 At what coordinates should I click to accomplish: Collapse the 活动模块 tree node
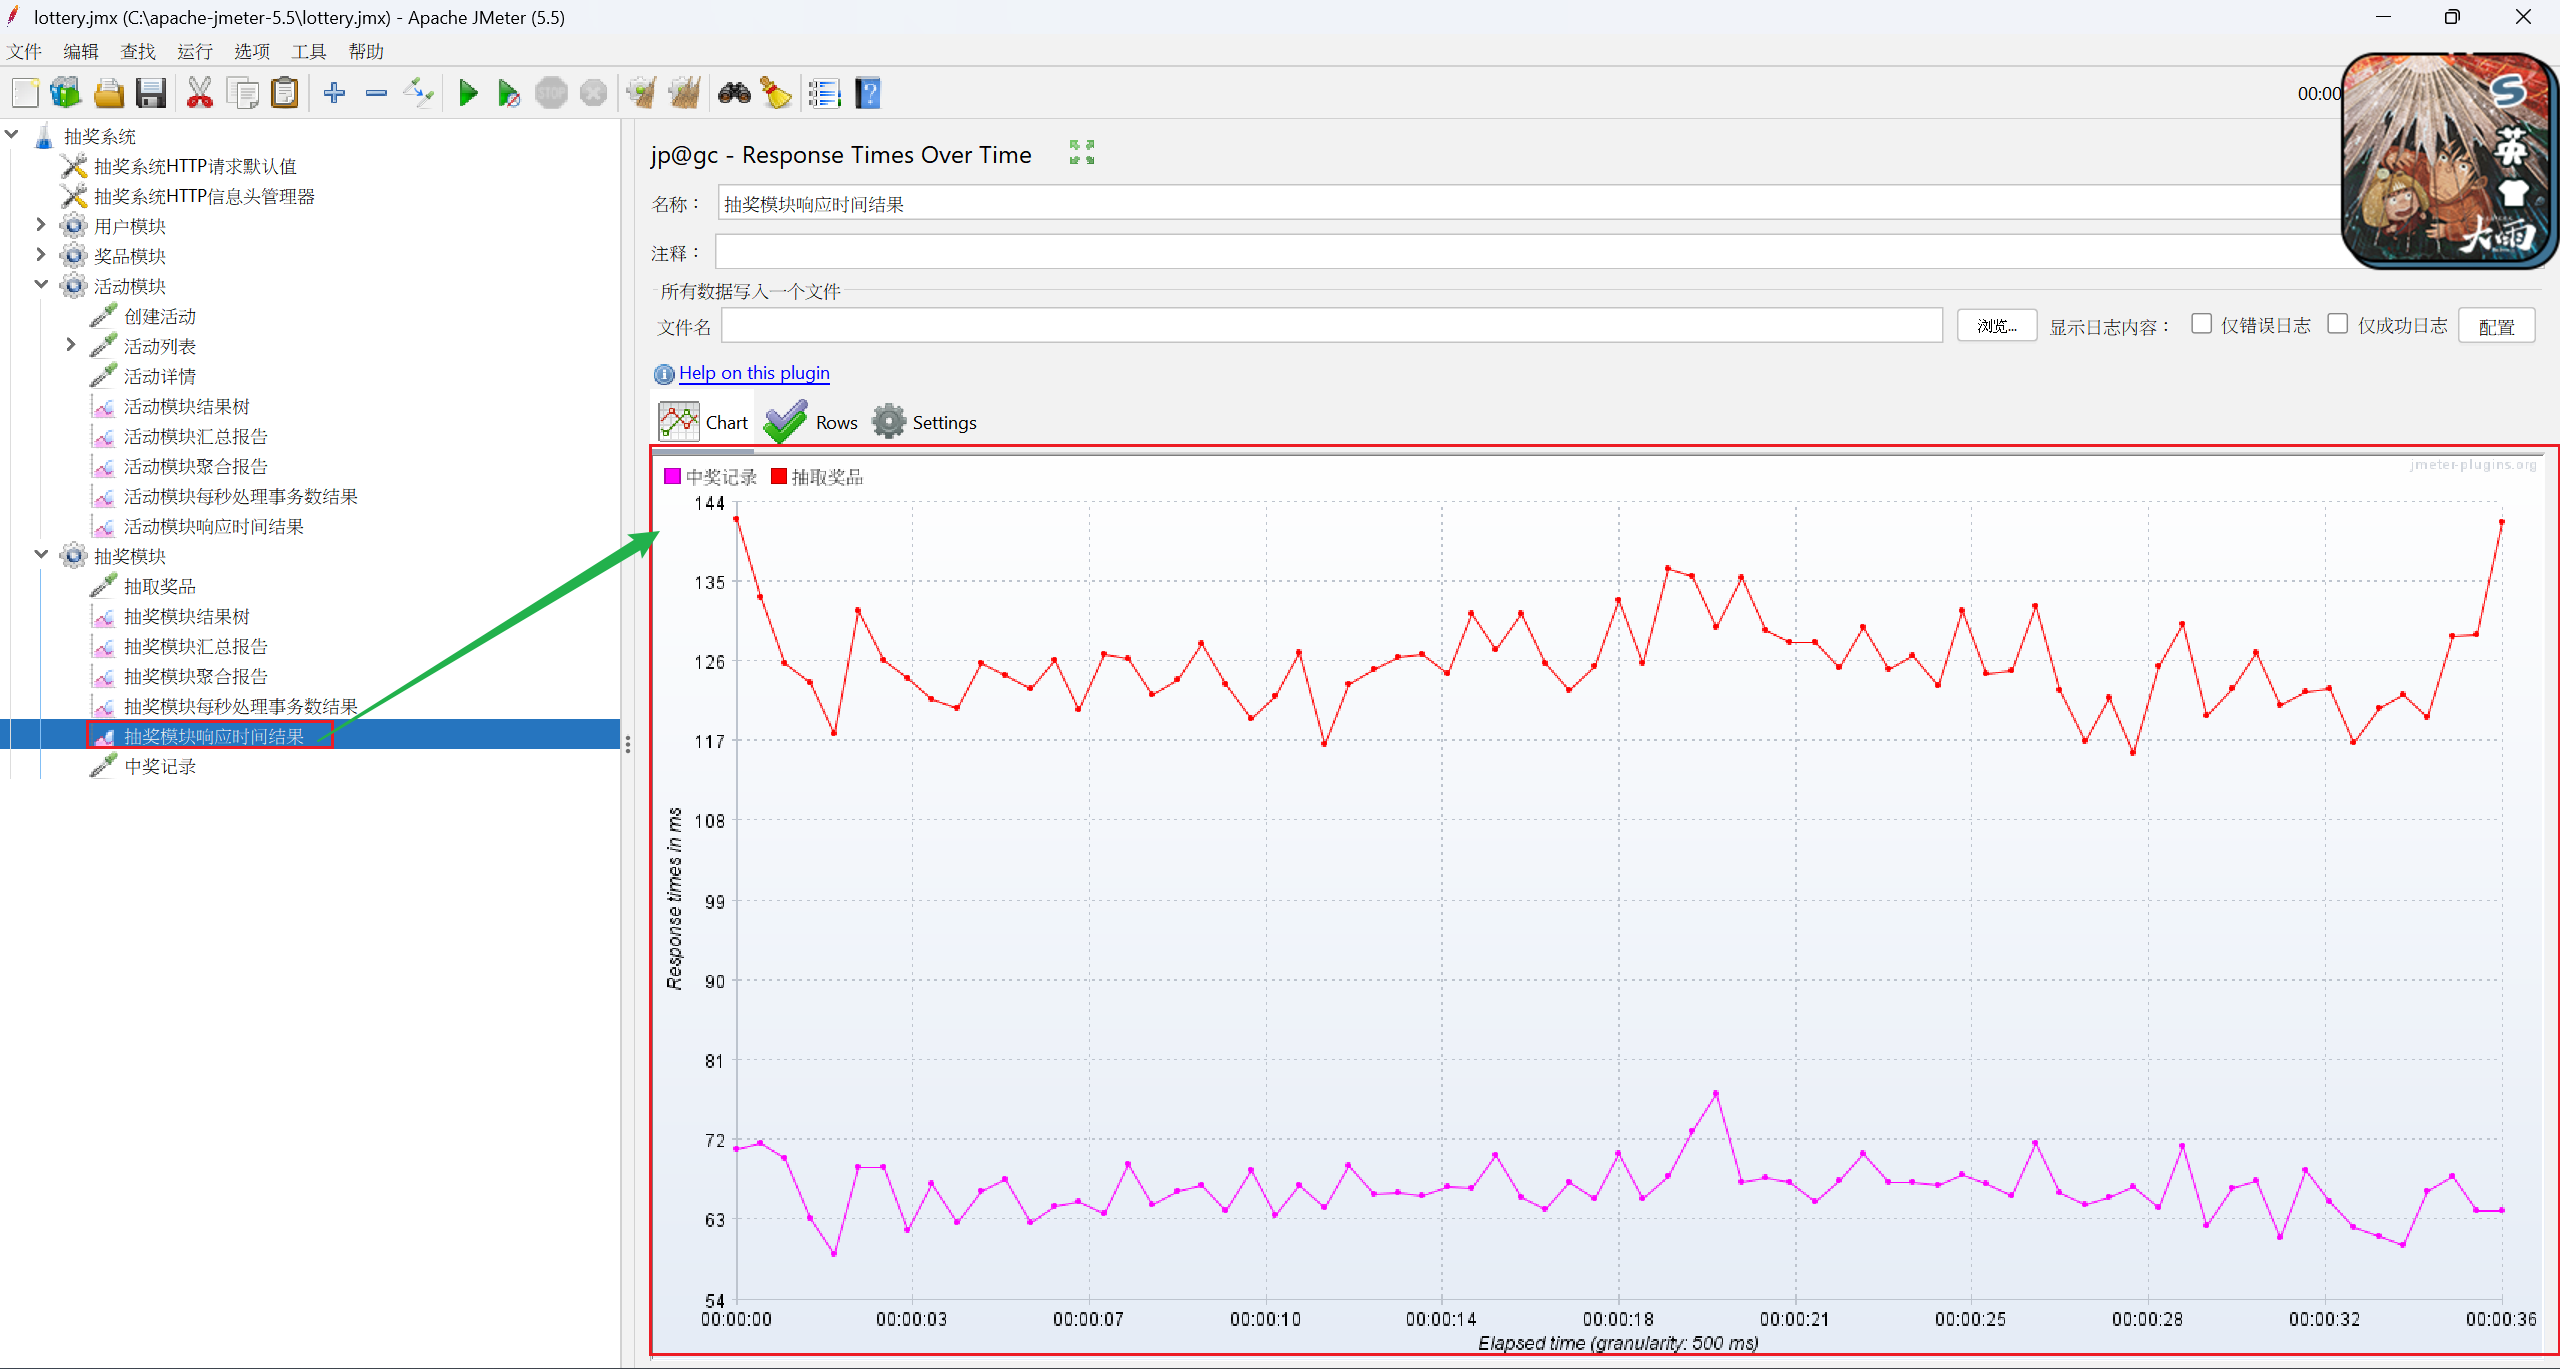41,285
